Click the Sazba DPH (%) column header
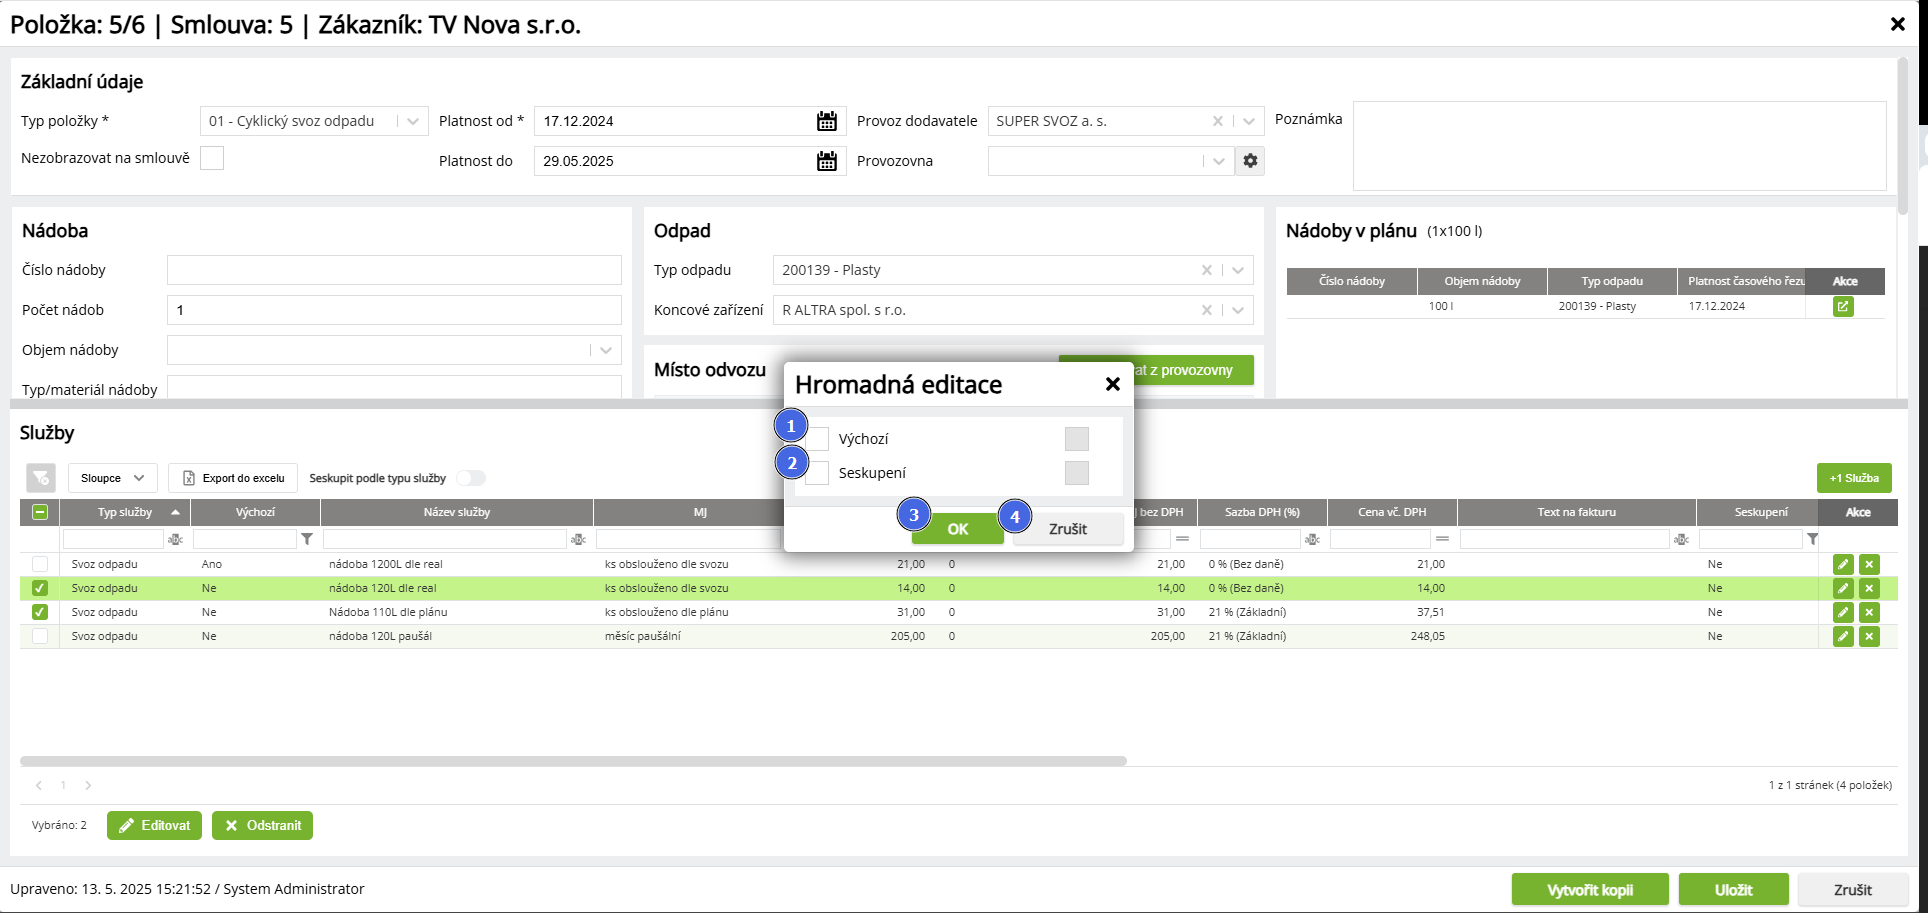 click(1262, 512)
